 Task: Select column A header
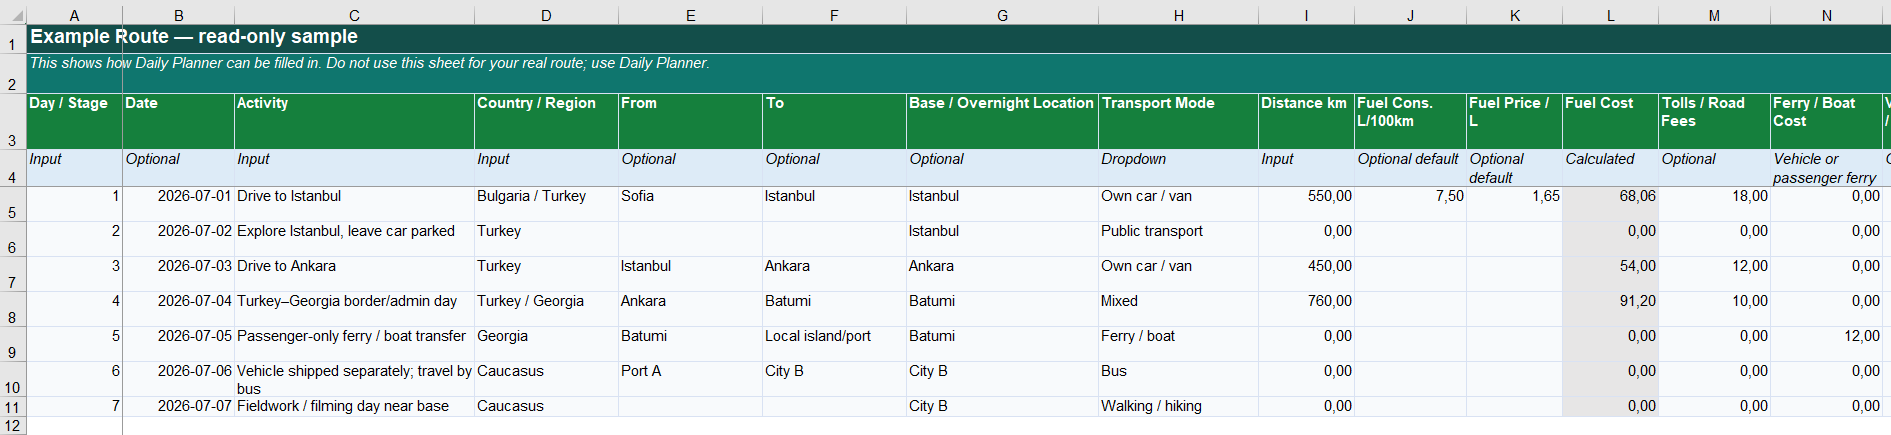click(74, 15)
